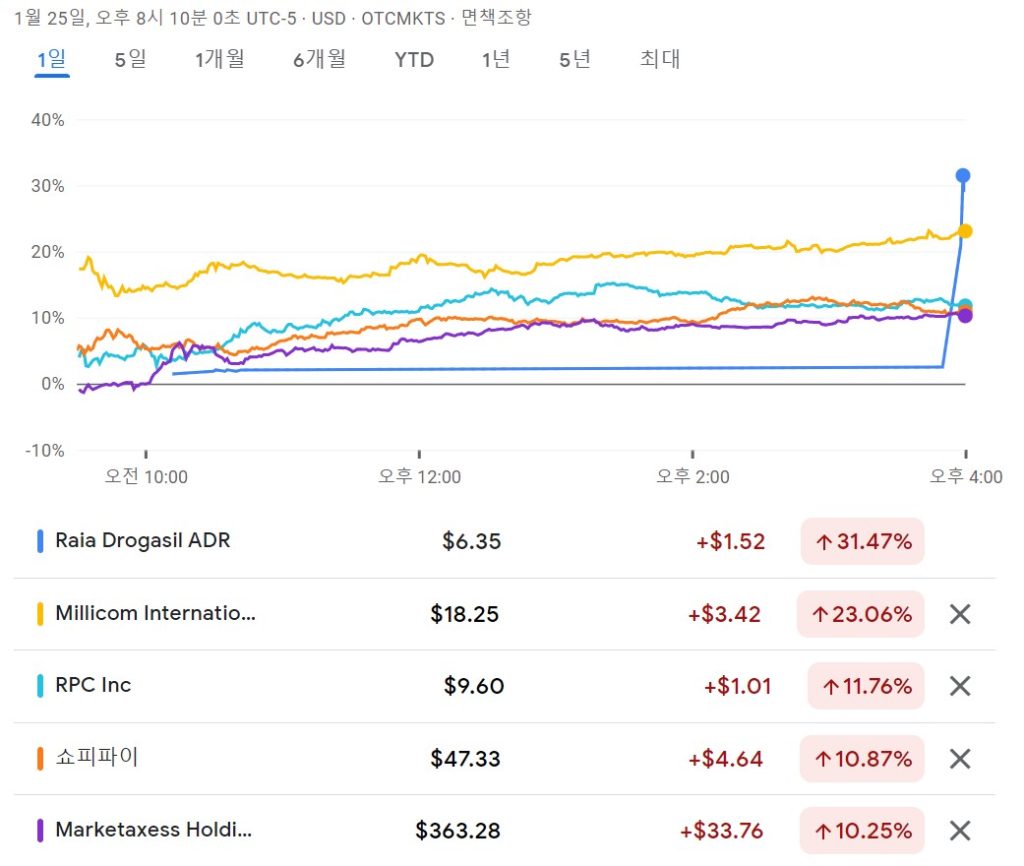1024x866 pixels.
Task: Click the 10.87% change badge
Action: point(862,759)
